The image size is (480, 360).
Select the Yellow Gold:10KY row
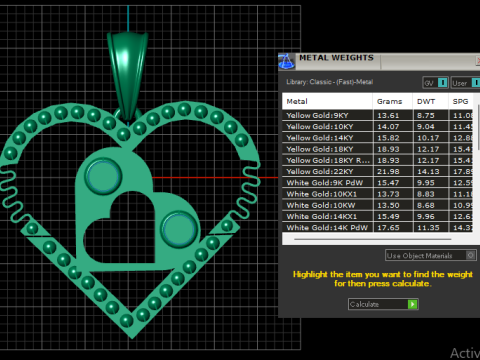[x=377, y=127]
